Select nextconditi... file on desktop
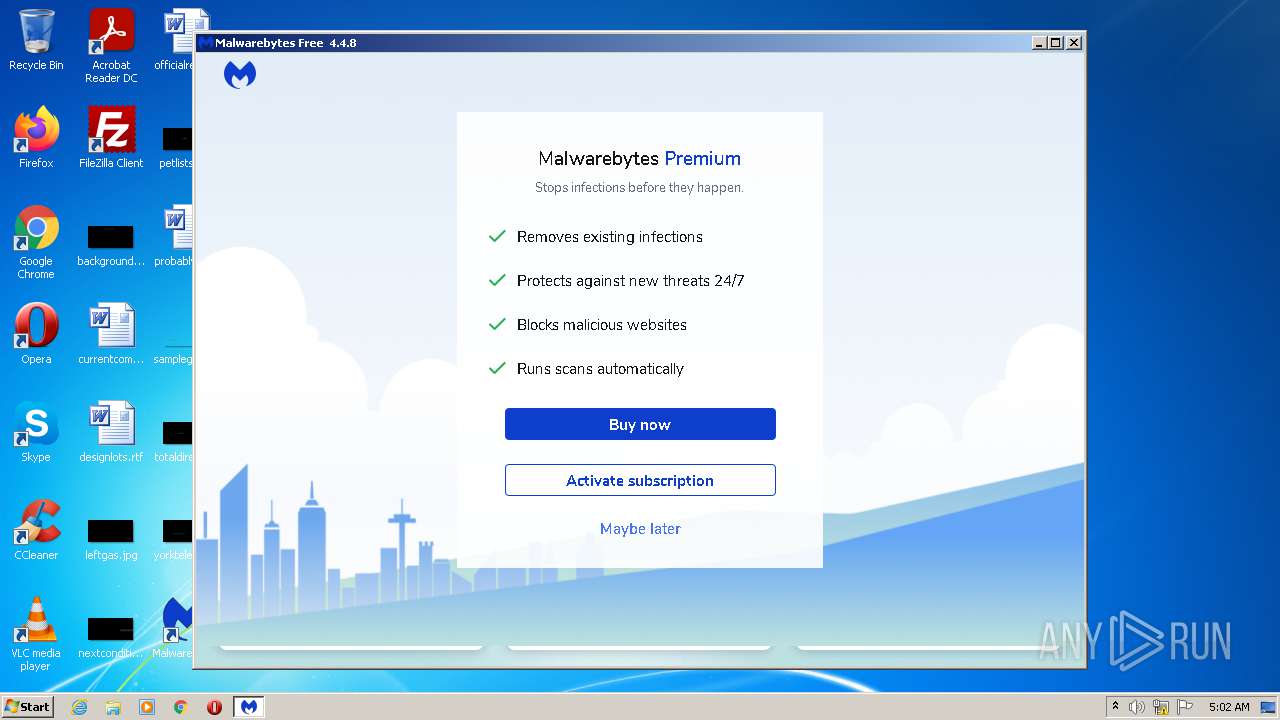1280x720 pixels. pyautogui.click(x=111, y=636)
